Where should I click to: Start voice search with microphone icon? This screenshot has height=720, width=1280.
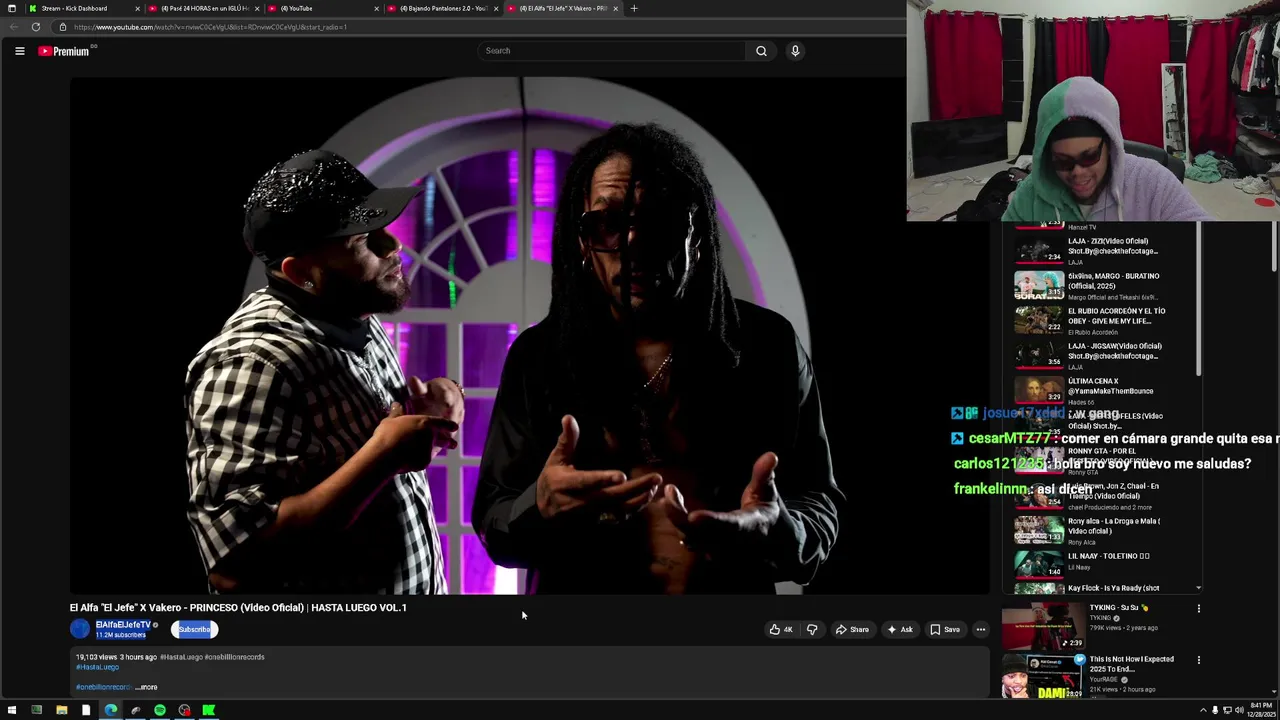point(795,51)
